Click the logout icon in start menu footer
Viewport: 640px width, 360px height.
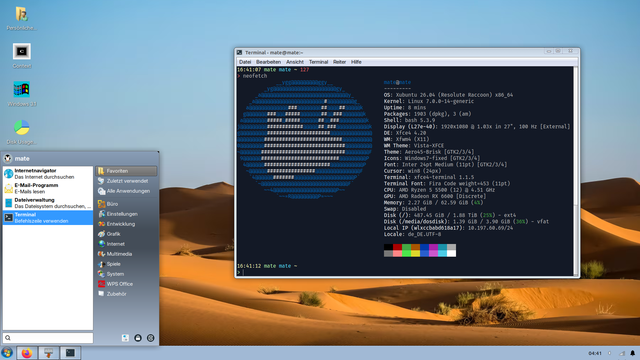[151, 338]
